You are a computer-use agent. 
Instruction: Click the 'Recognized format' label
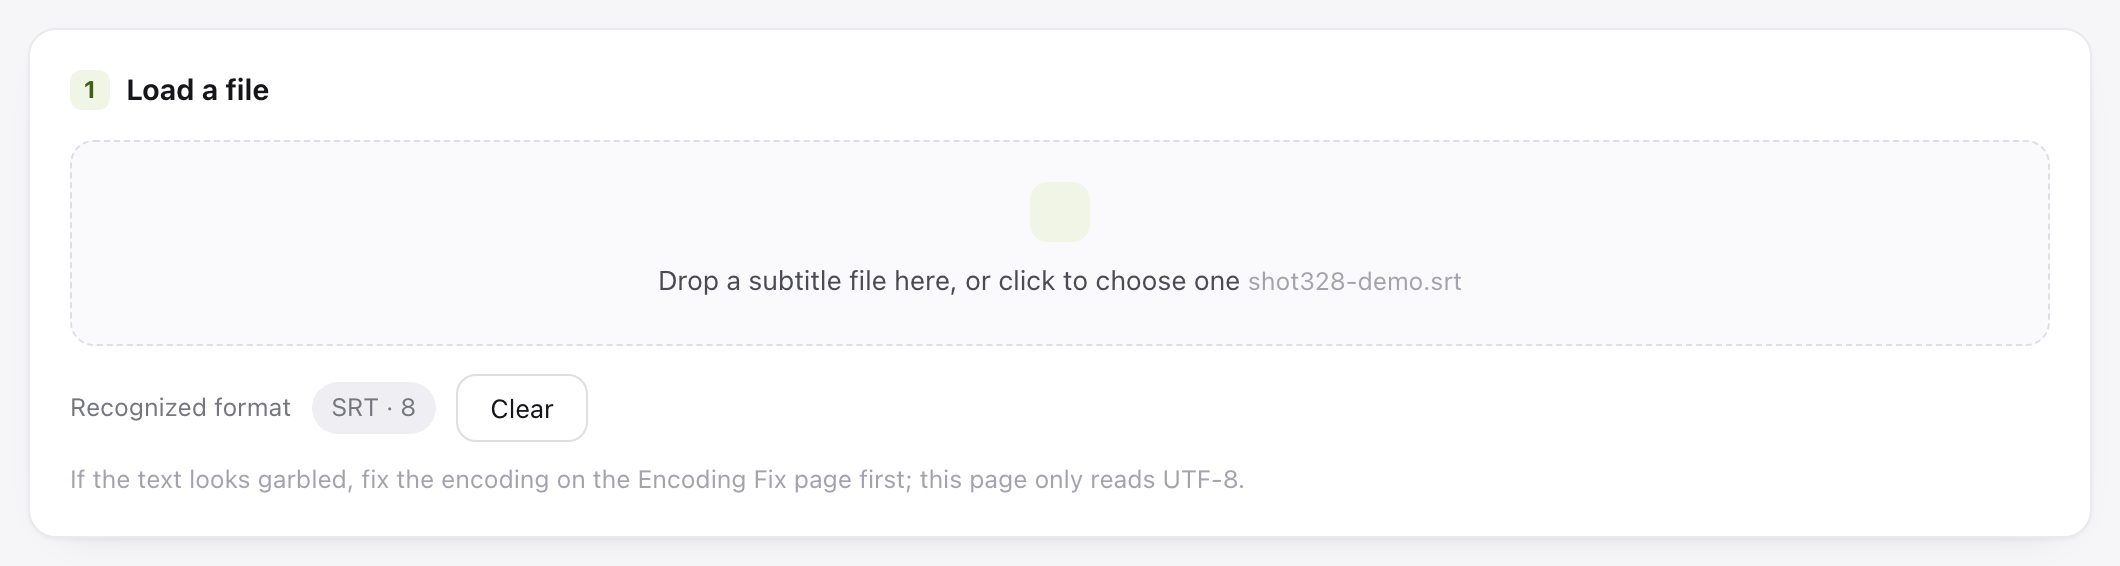[x=180, y=408]
